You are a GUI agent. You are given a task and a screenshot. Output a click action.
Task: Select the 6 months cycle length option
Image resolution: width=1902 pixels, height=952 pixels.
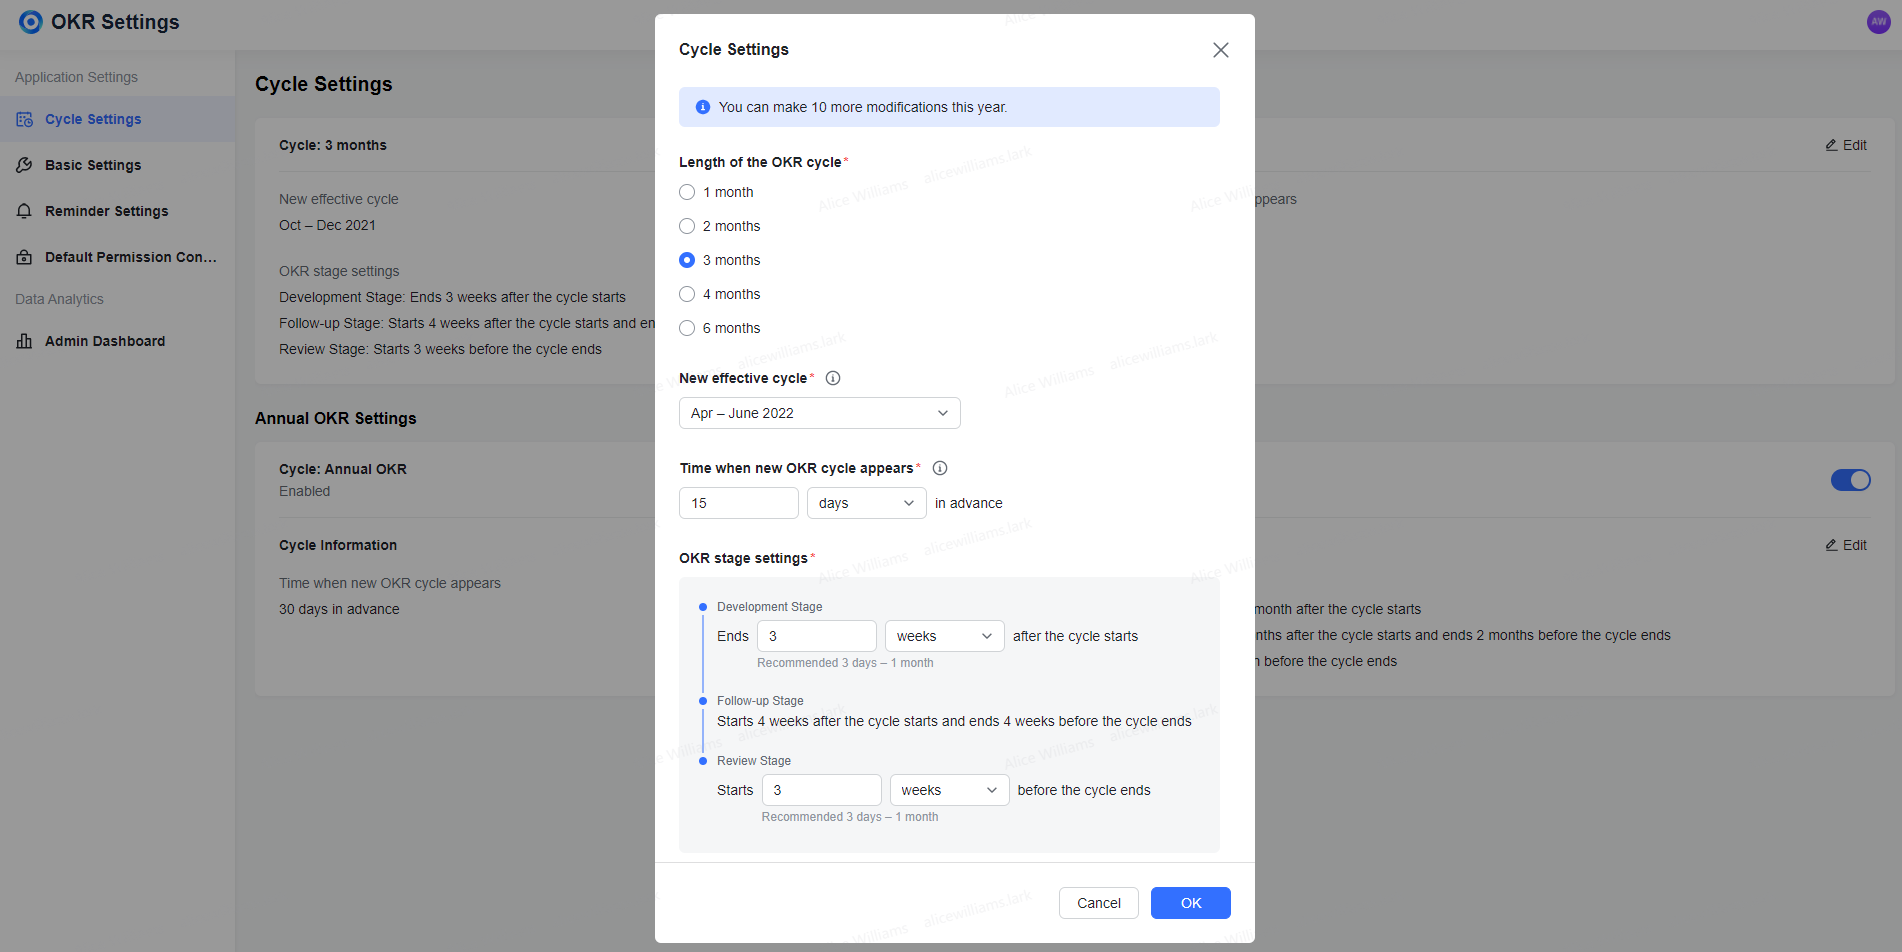tap(687, 327)
